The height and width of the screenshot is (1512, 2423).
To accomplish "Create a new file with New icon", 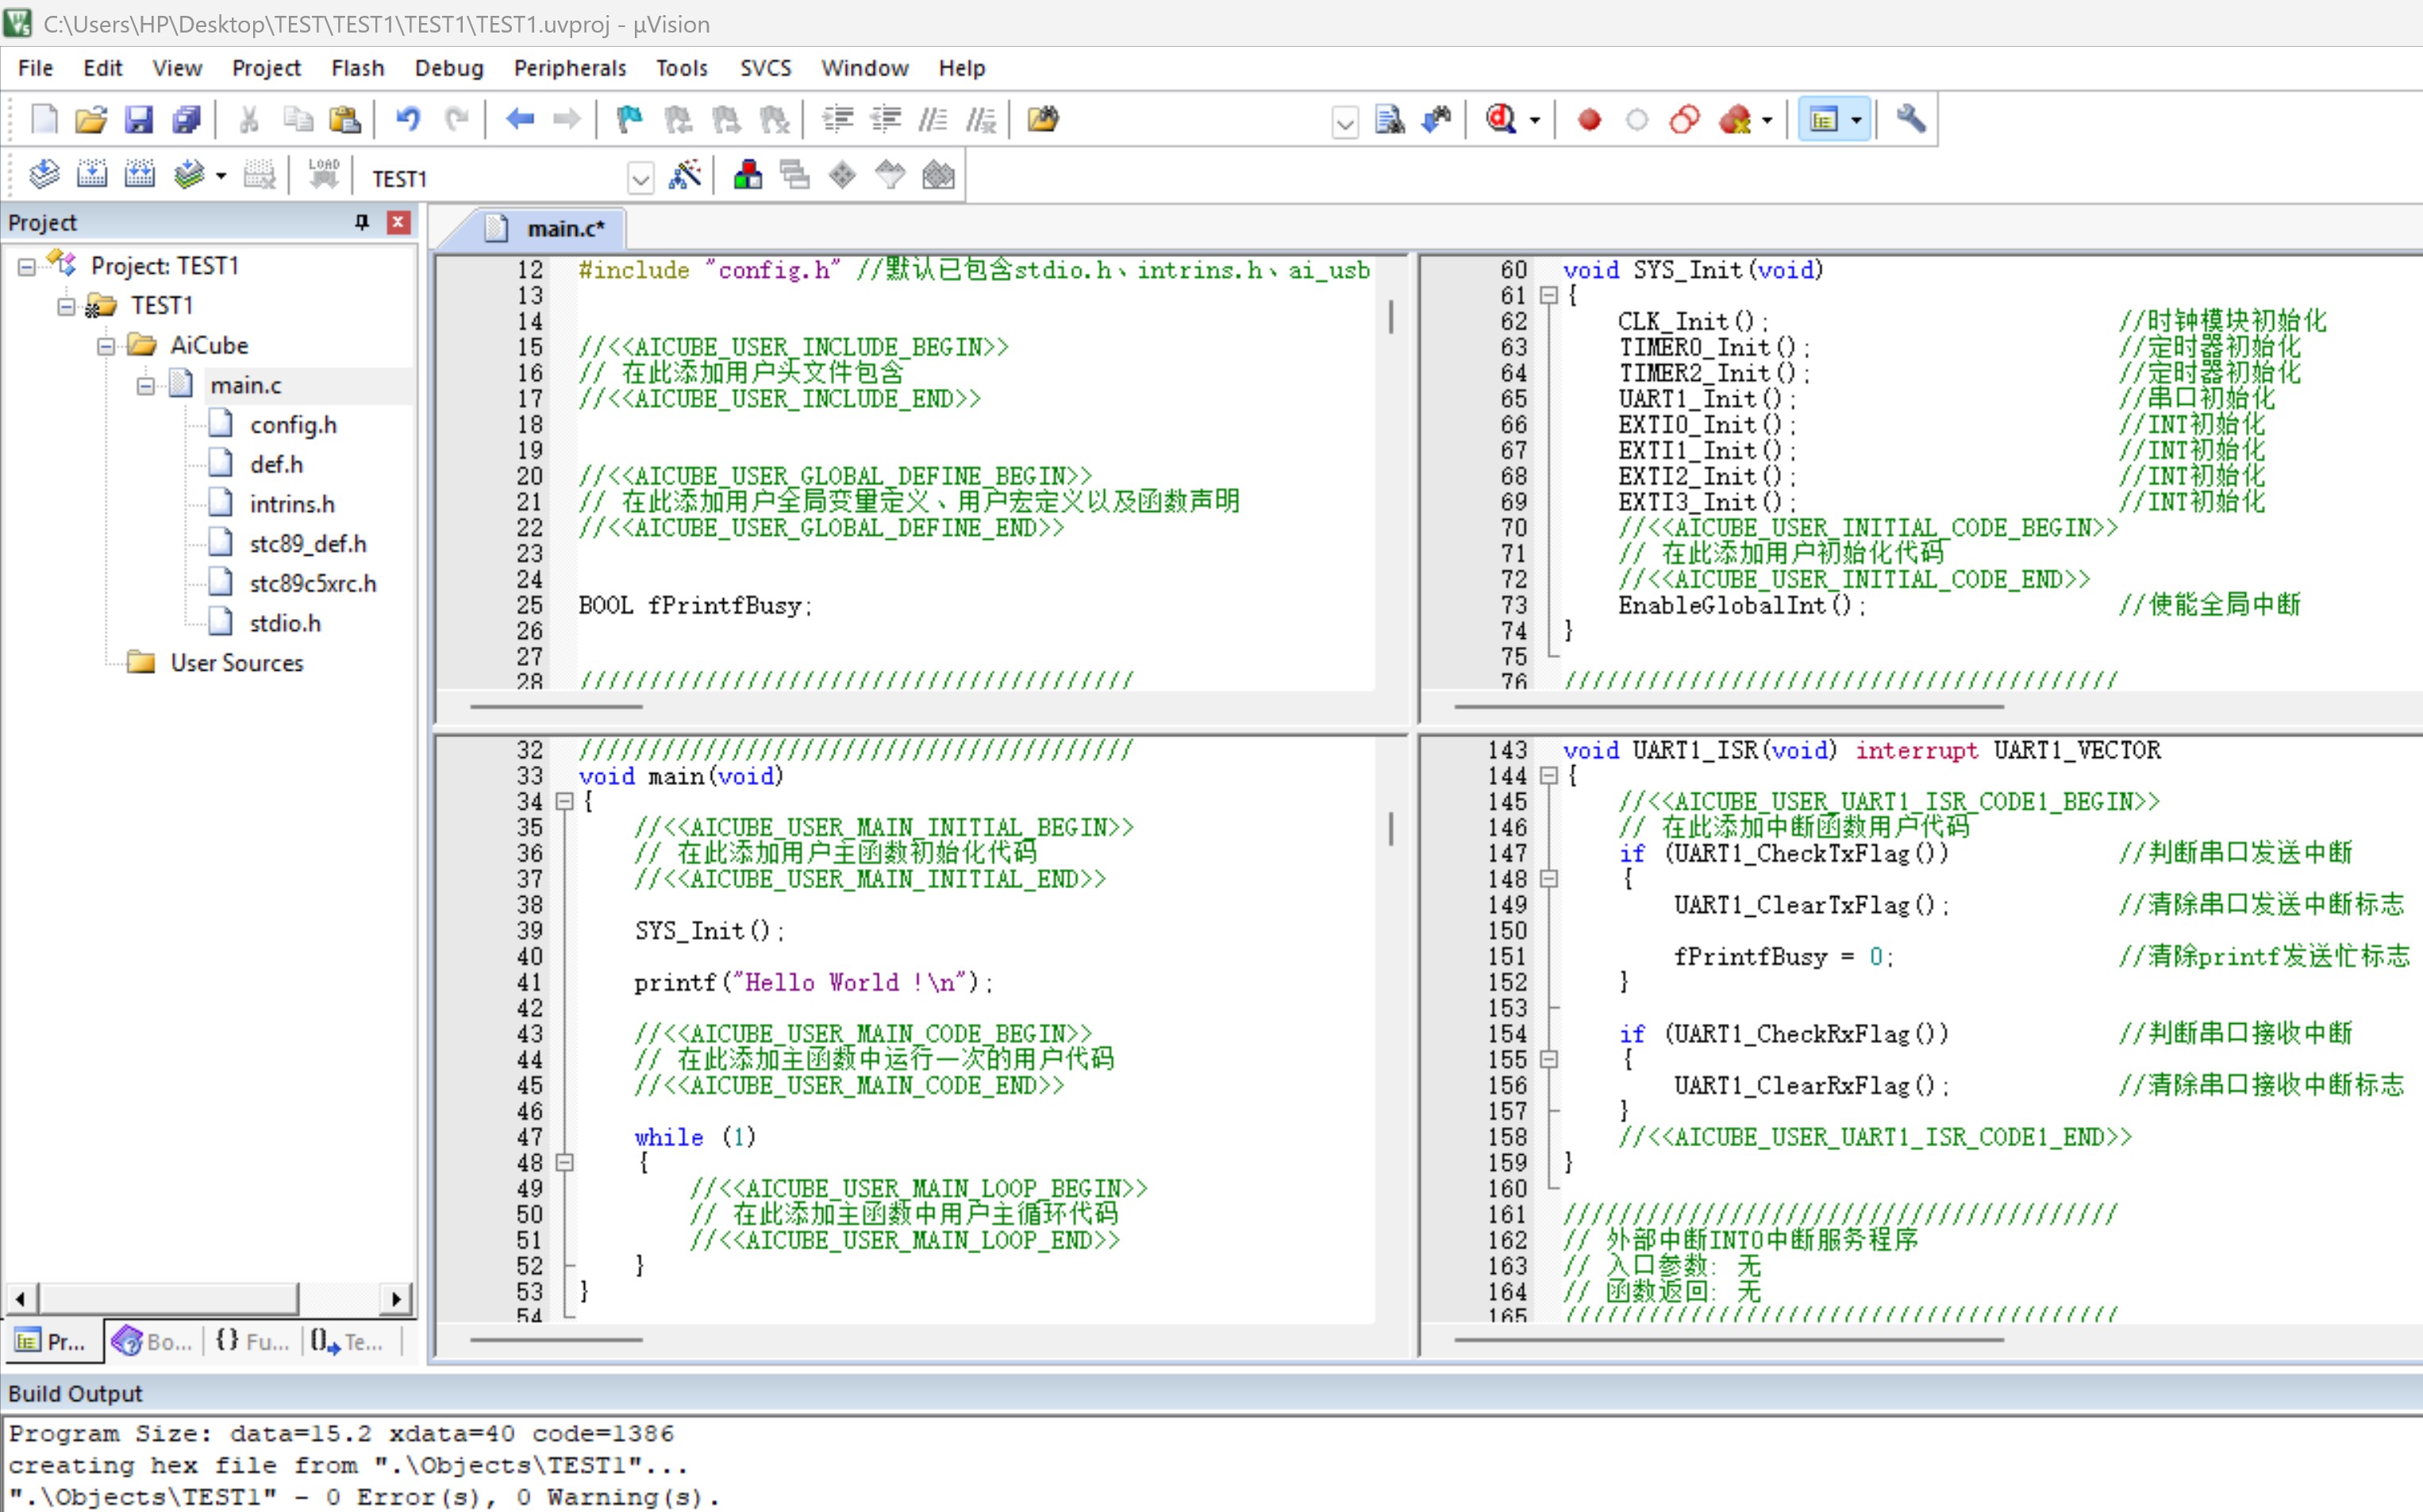I will 44,120.
